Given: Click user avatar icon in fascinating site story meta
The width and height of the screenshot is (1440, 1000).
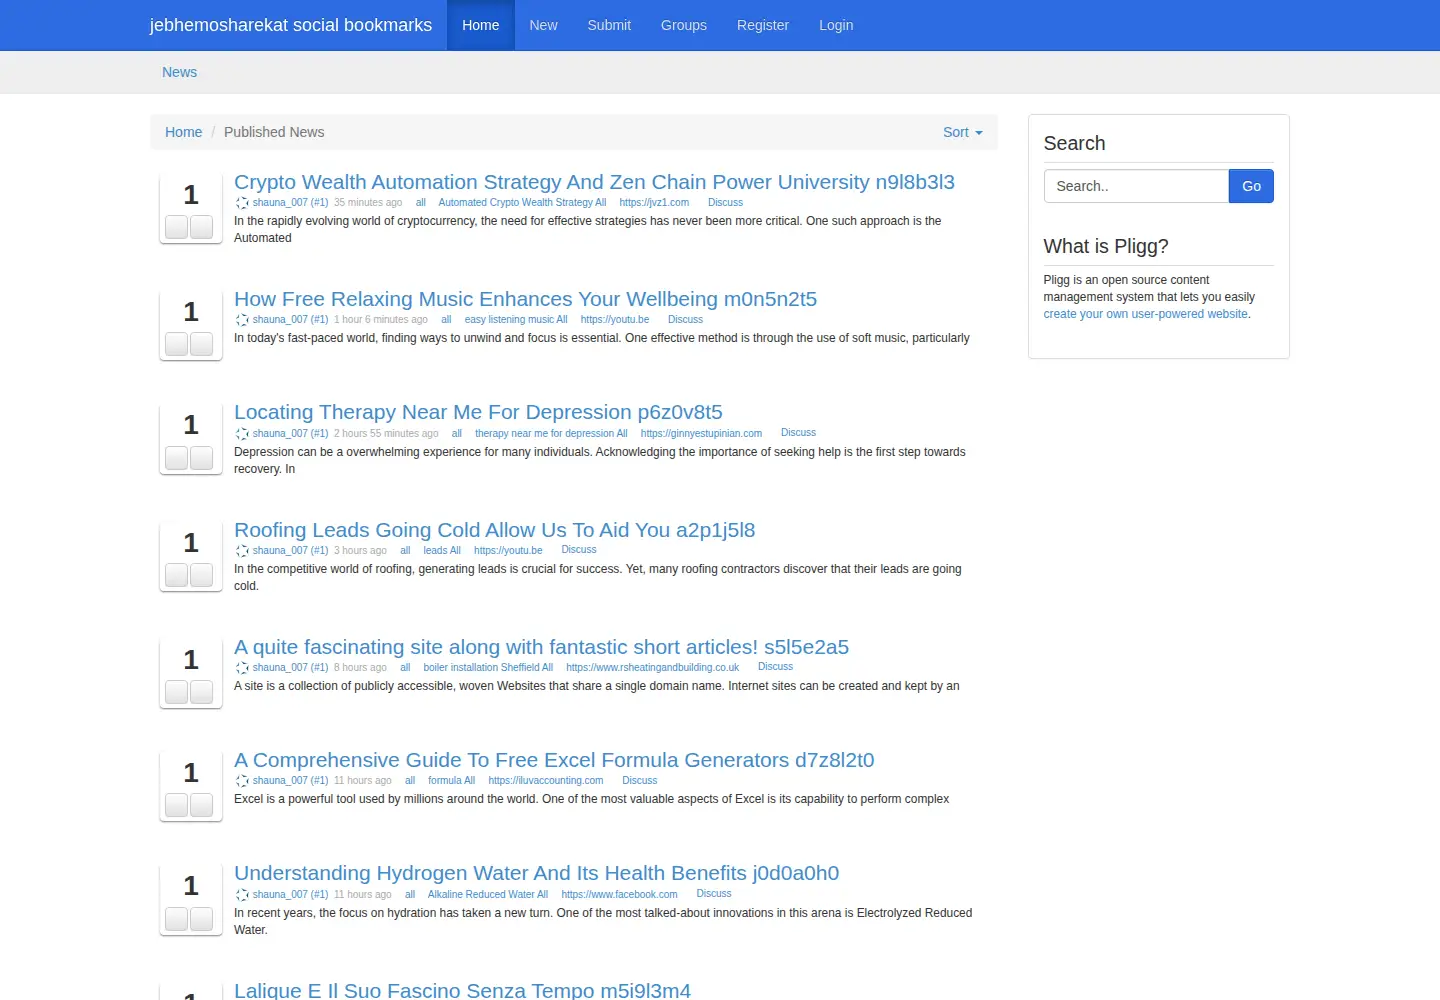Looking at the screenshot, I should [242, 668].
